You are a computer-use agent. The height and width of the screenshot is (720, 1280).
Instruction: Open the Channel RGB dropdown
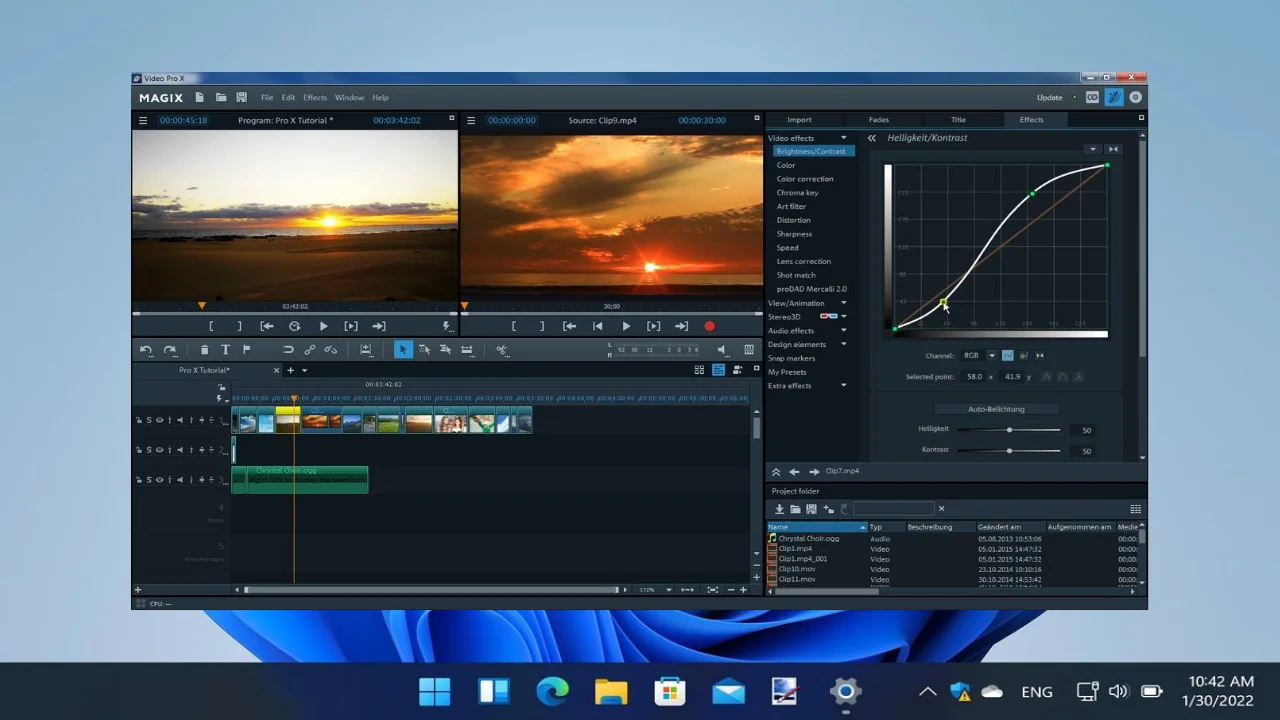pyautogui.click(x=991, y=355)
